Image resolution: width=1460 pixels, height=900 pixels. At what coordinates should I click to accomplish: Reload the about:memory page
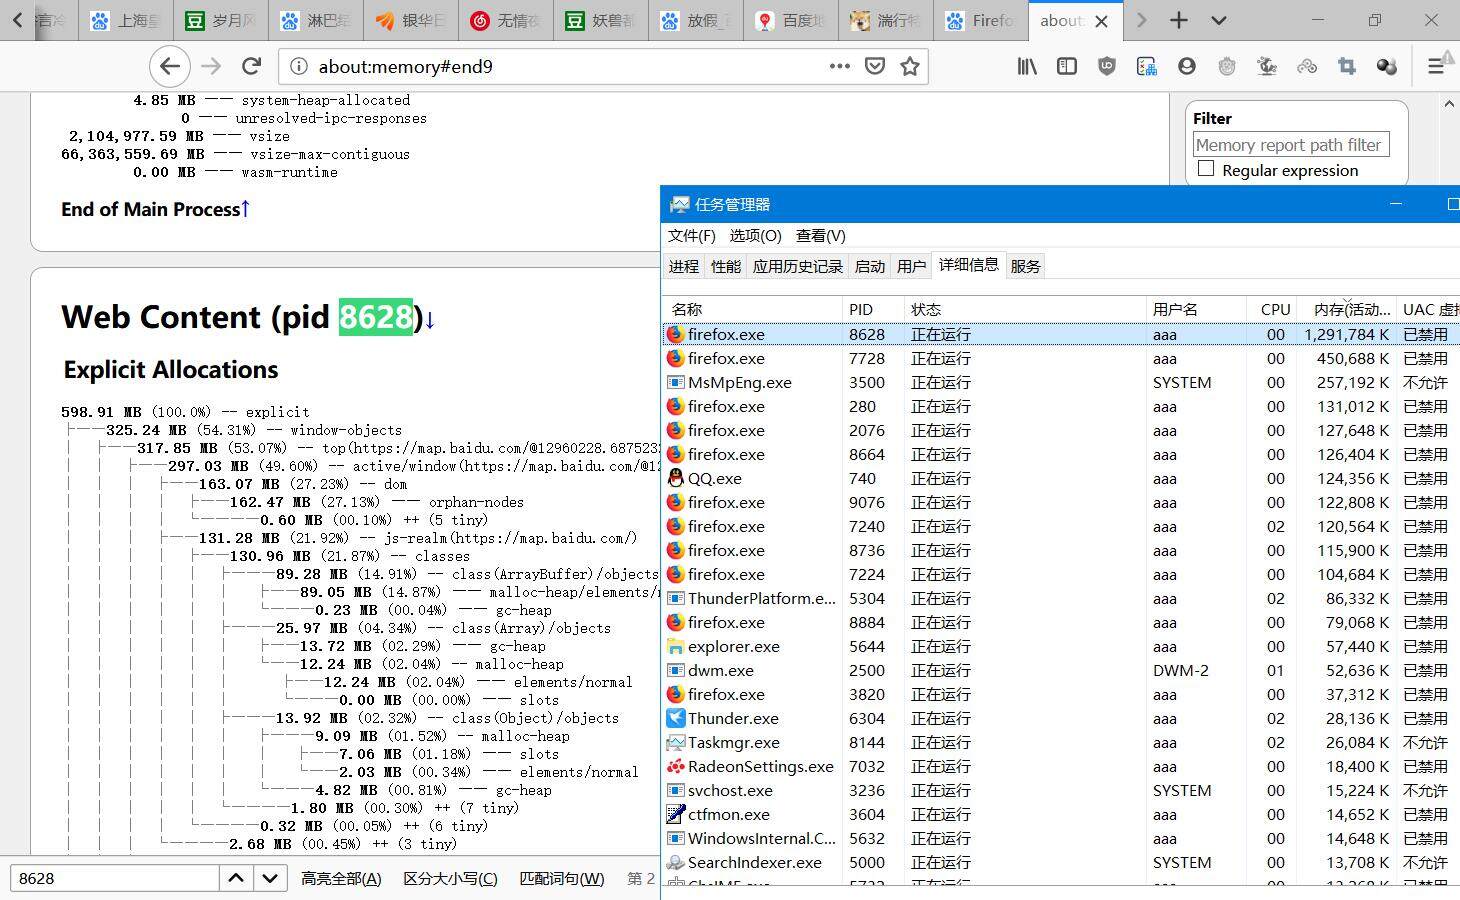(252, 66)
